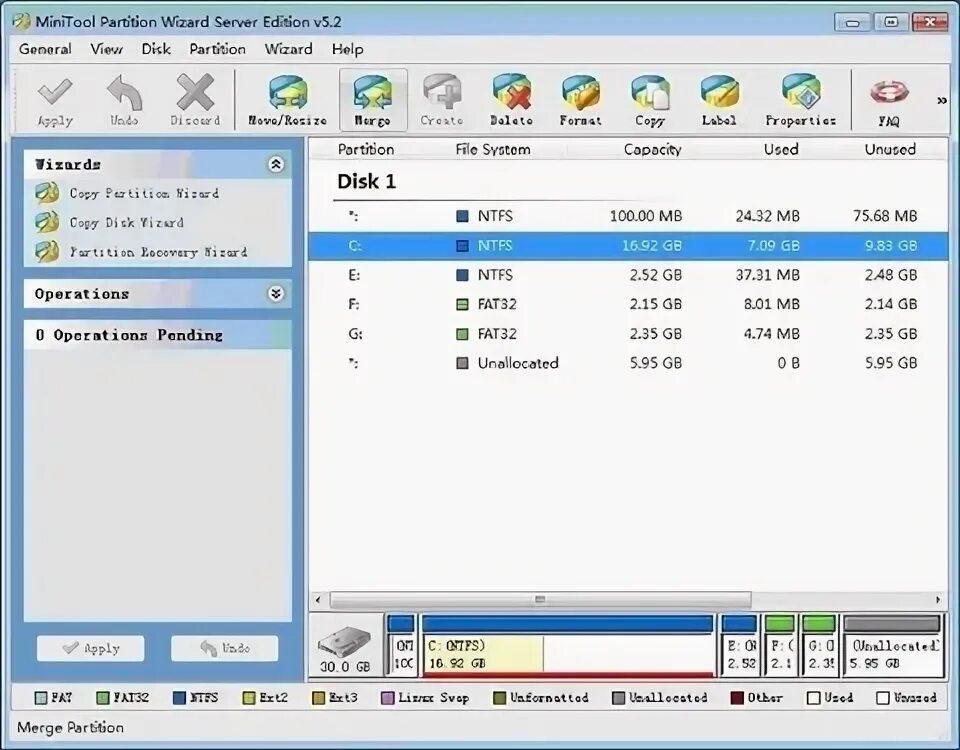Image resolution: width=960 pixels, height=750 pixels.
Task: Click the bottom-left Undo button
Action: (x=225, y=648)
